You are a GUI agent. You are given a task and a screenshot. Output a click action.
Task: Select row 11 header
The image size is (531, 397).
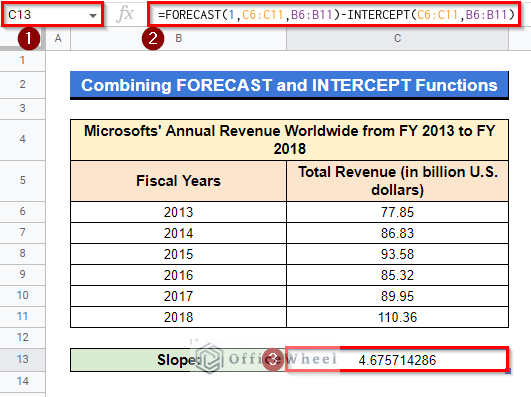point(22,316)
